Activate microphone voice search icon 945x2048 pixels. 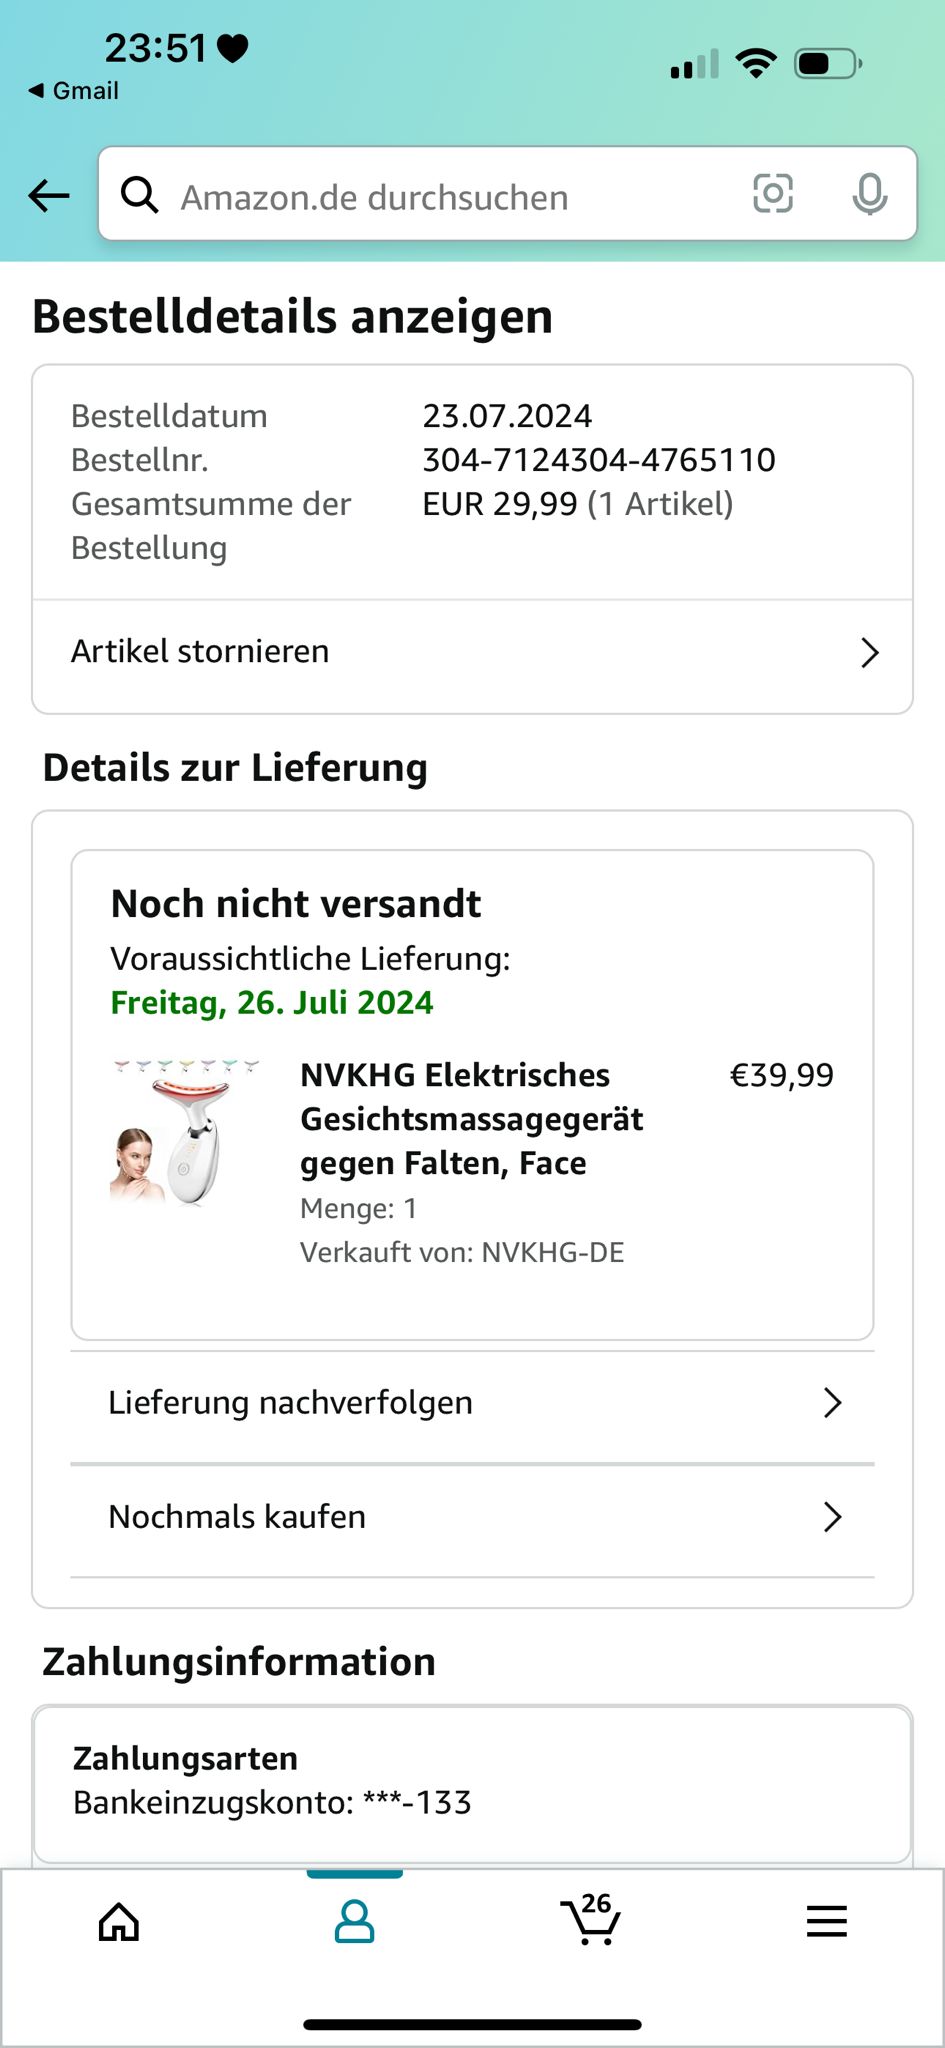click(869, 194)
